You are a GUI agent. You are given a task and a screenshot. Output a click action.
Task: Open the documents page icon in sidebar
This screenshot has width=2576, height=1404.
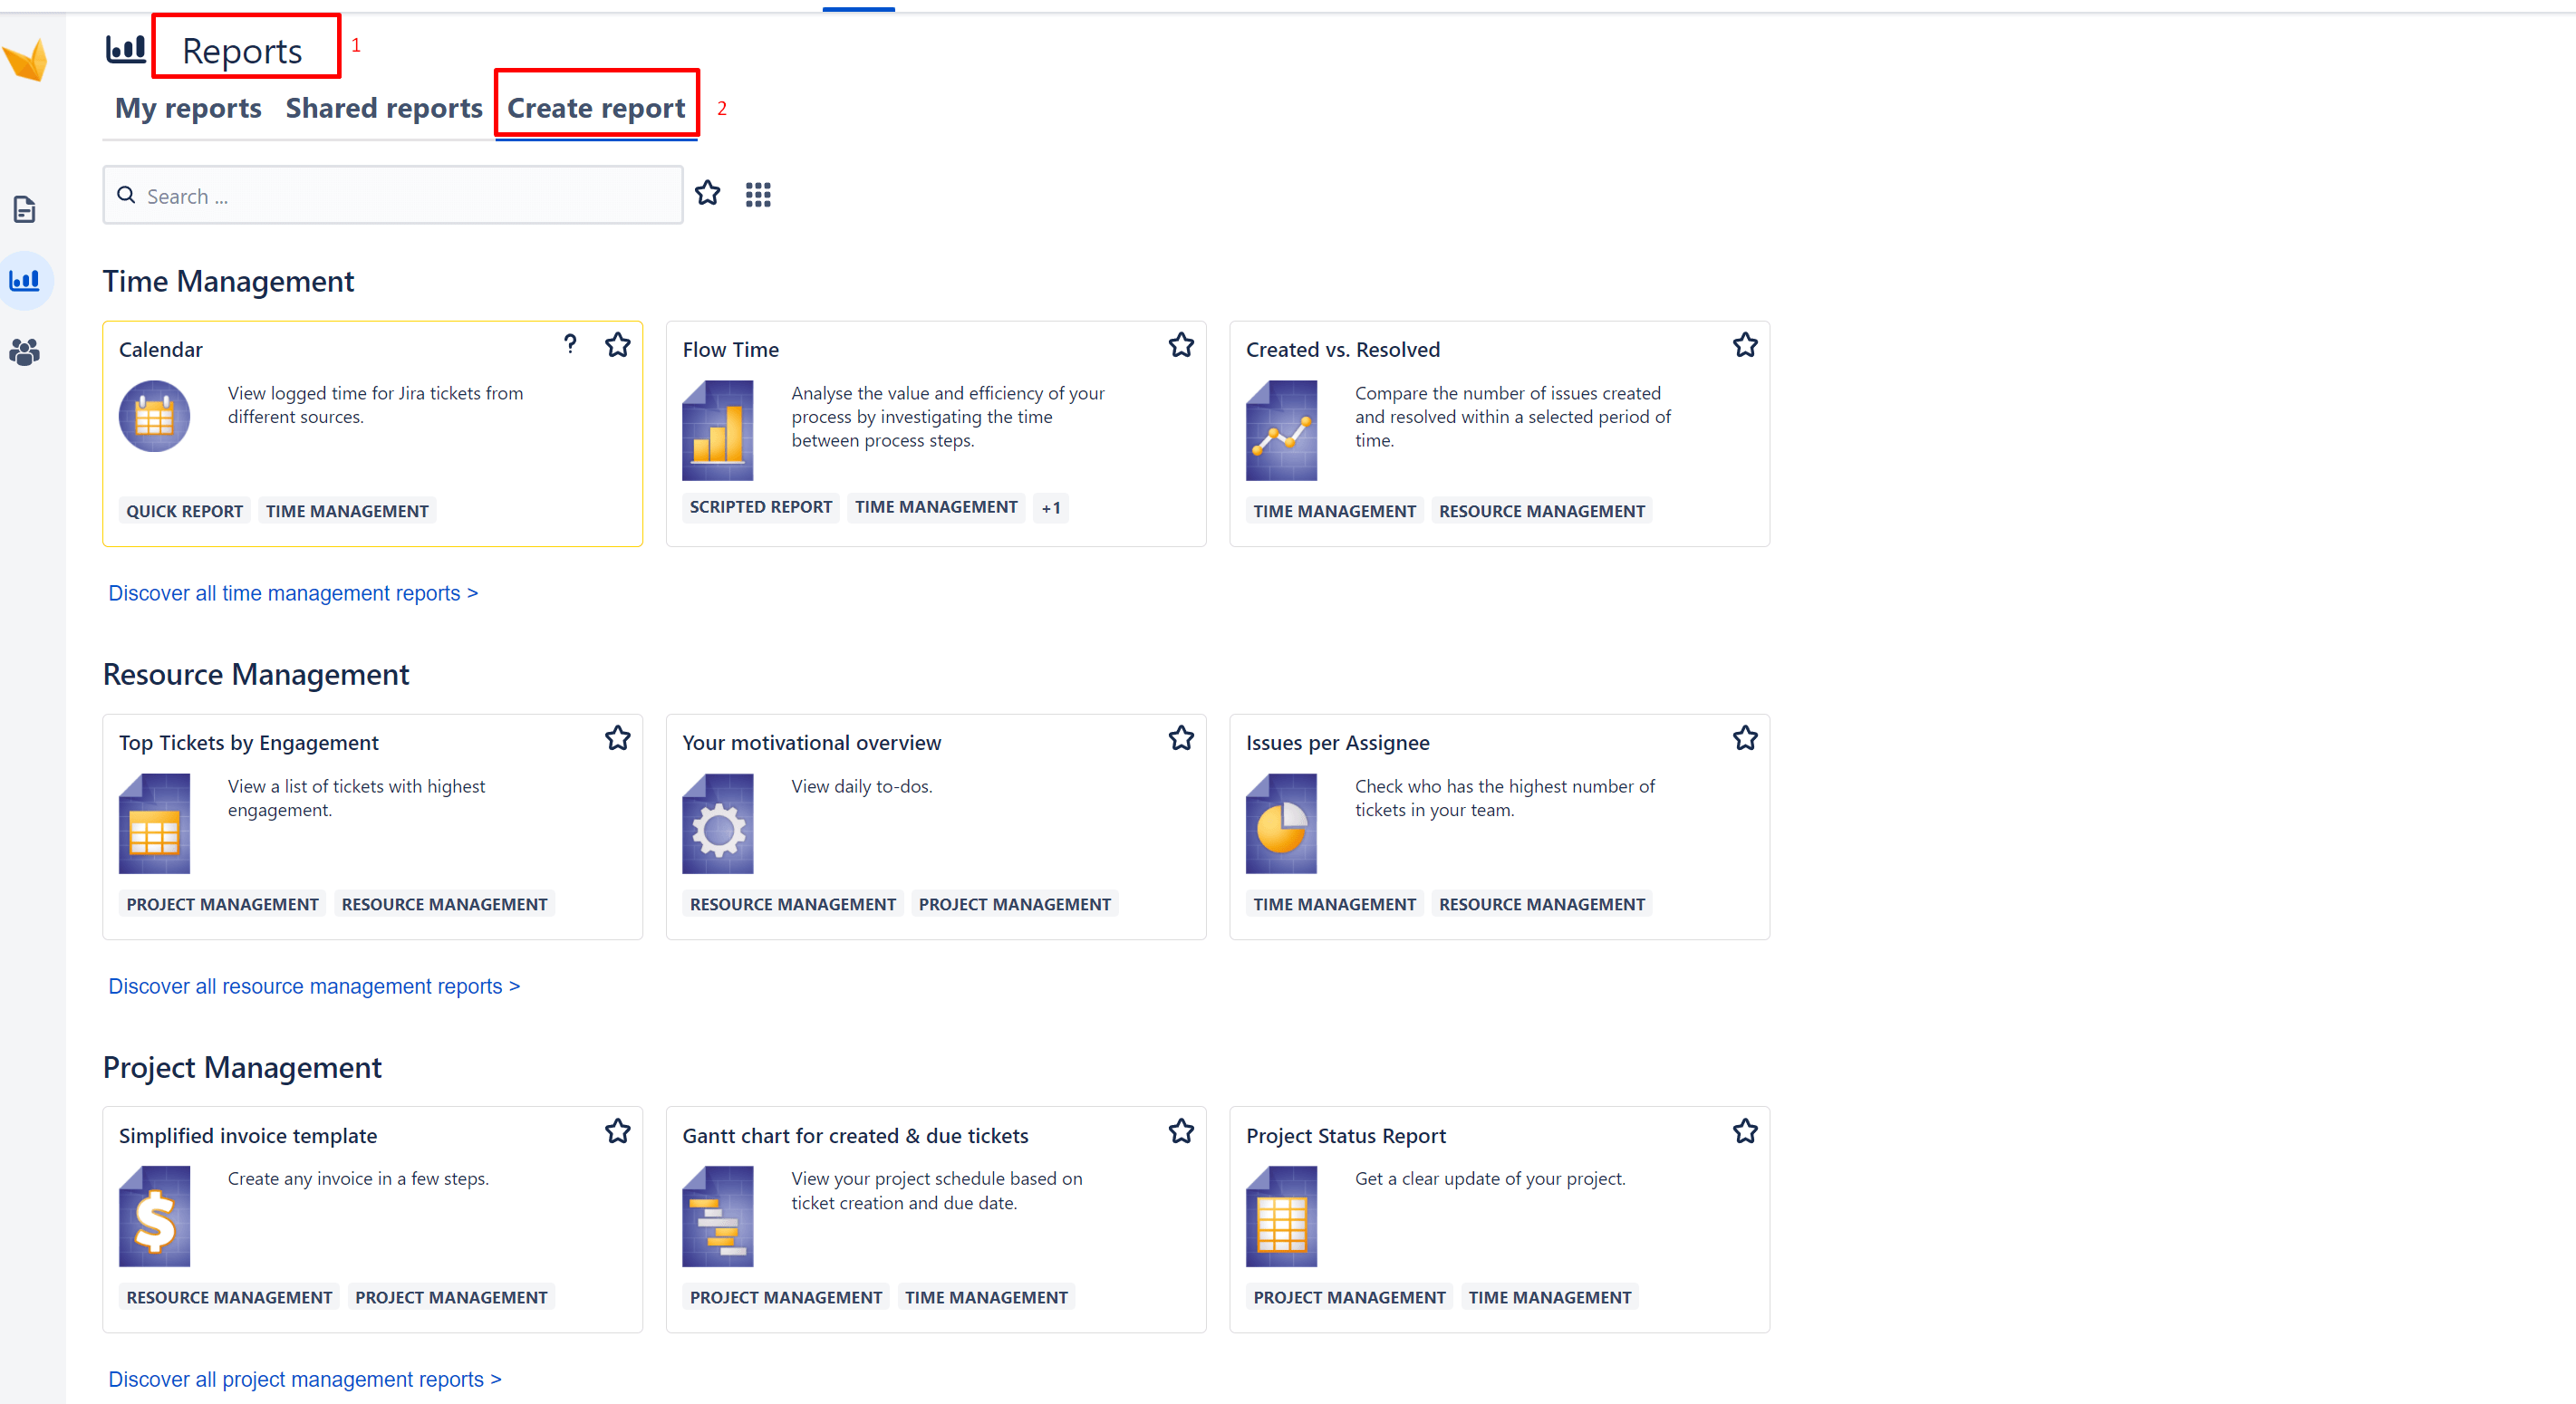pyautogui.click(x=25, y=209)
